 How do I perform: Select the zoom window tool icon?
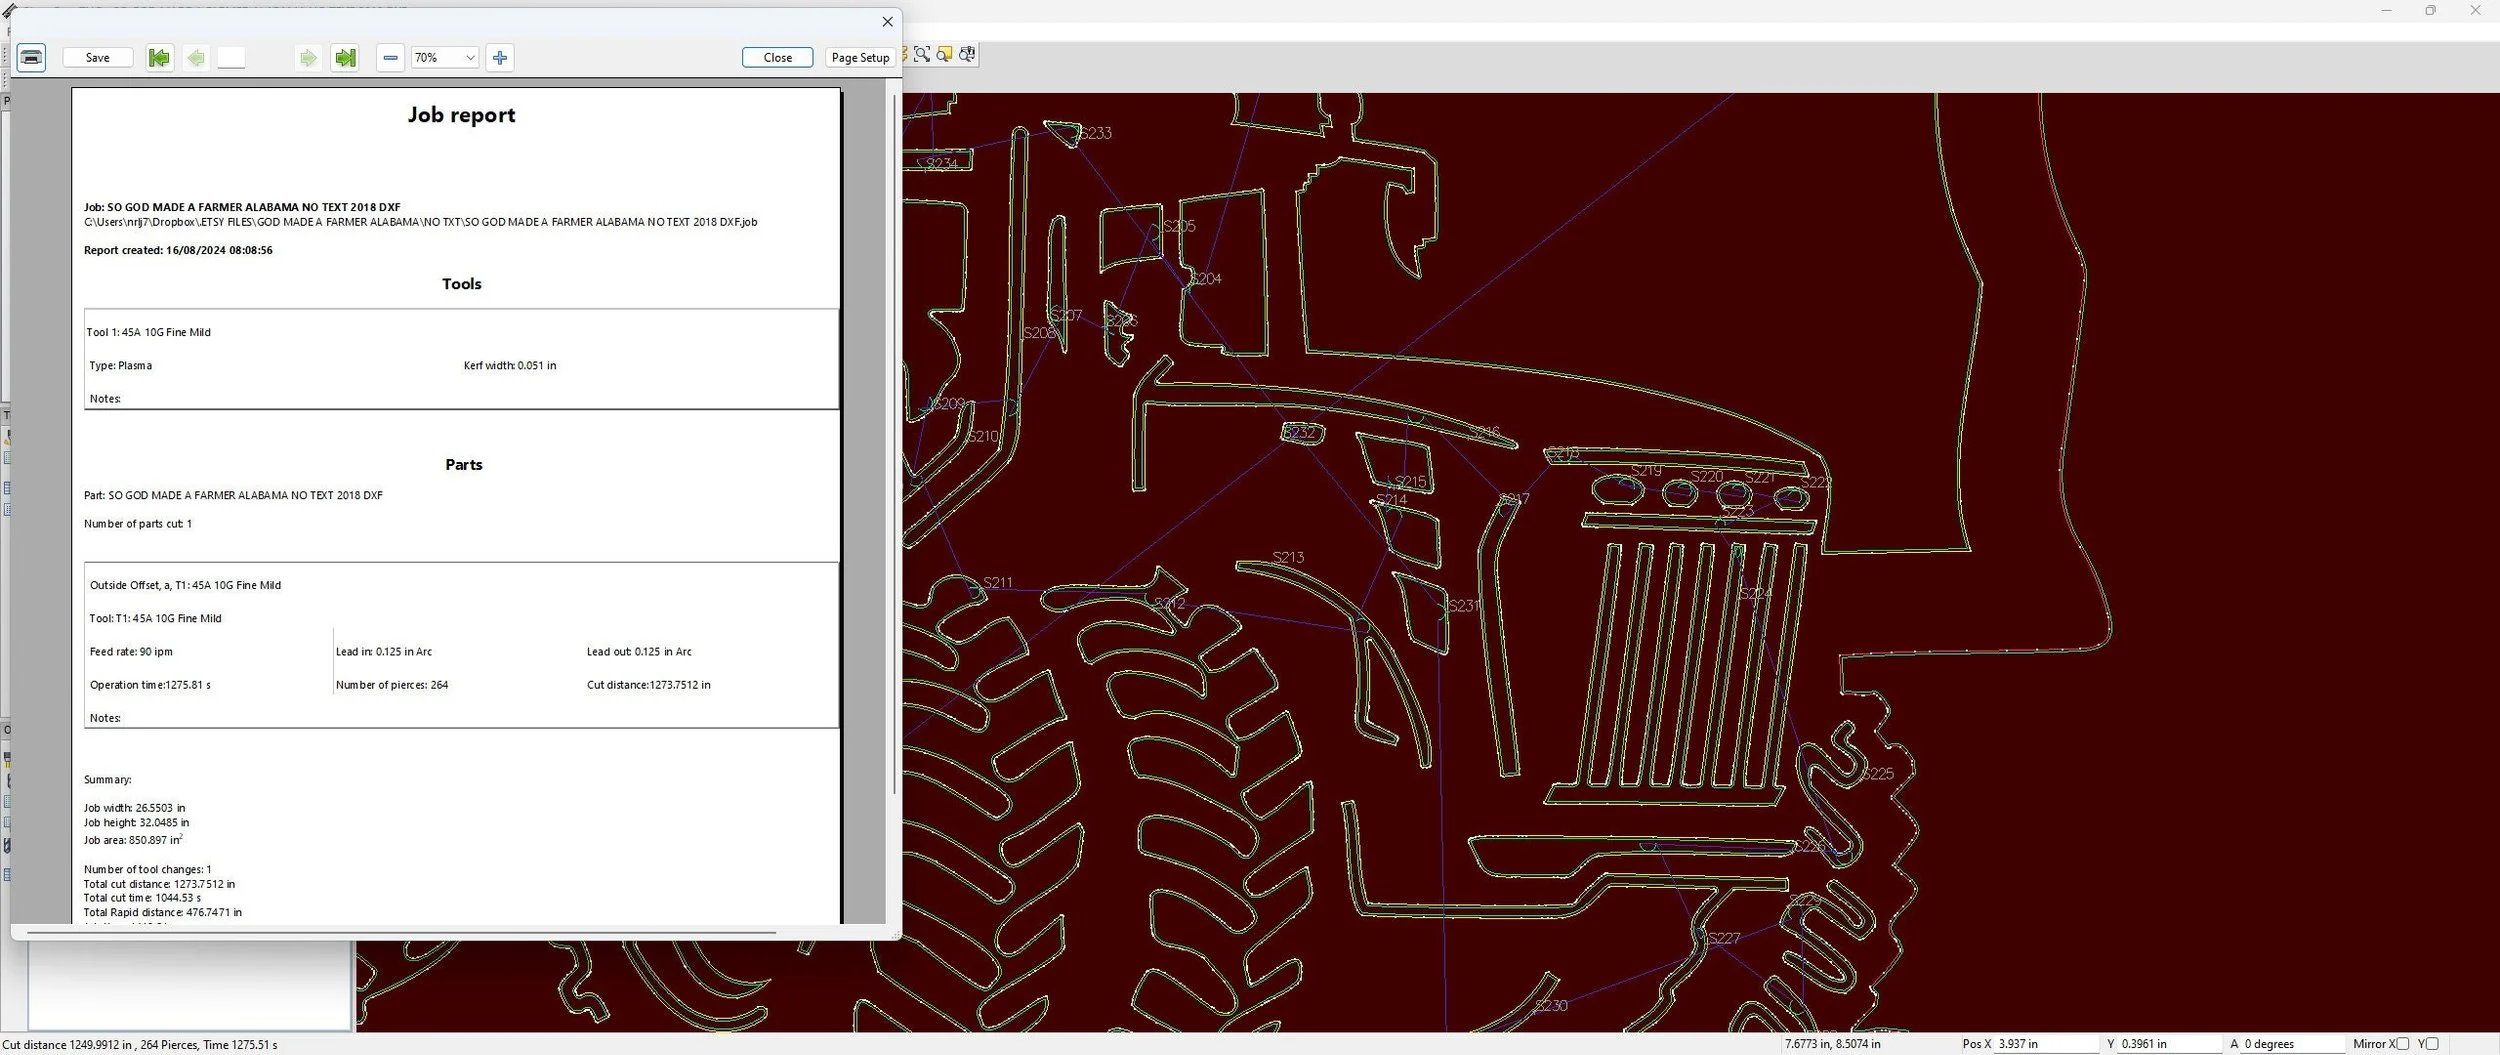944,54
